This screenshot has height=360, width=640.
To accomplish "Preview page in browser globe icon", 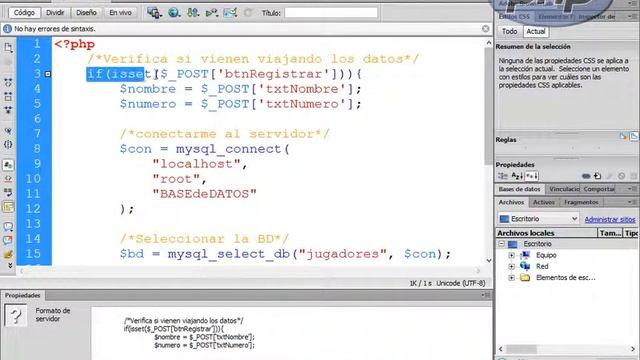I will pos(174,13).
